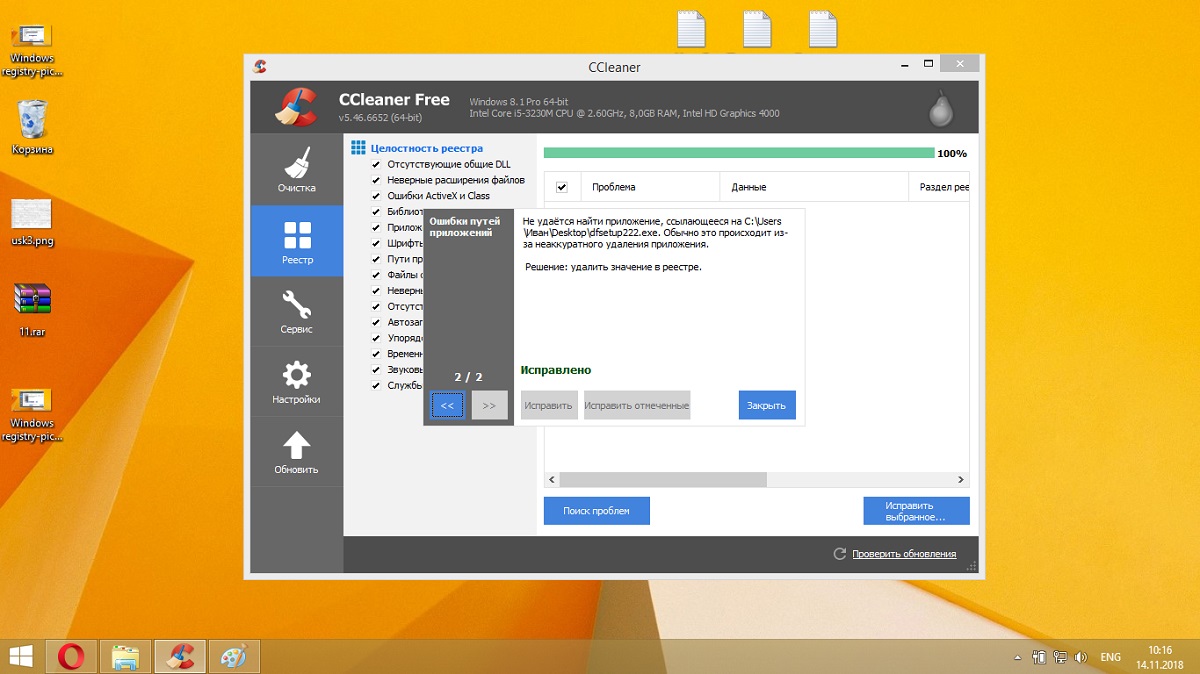Toggle Неверные расширения файлов checkbox
The height and width of the screenshot is (674, 1200).
click(376, 180)
